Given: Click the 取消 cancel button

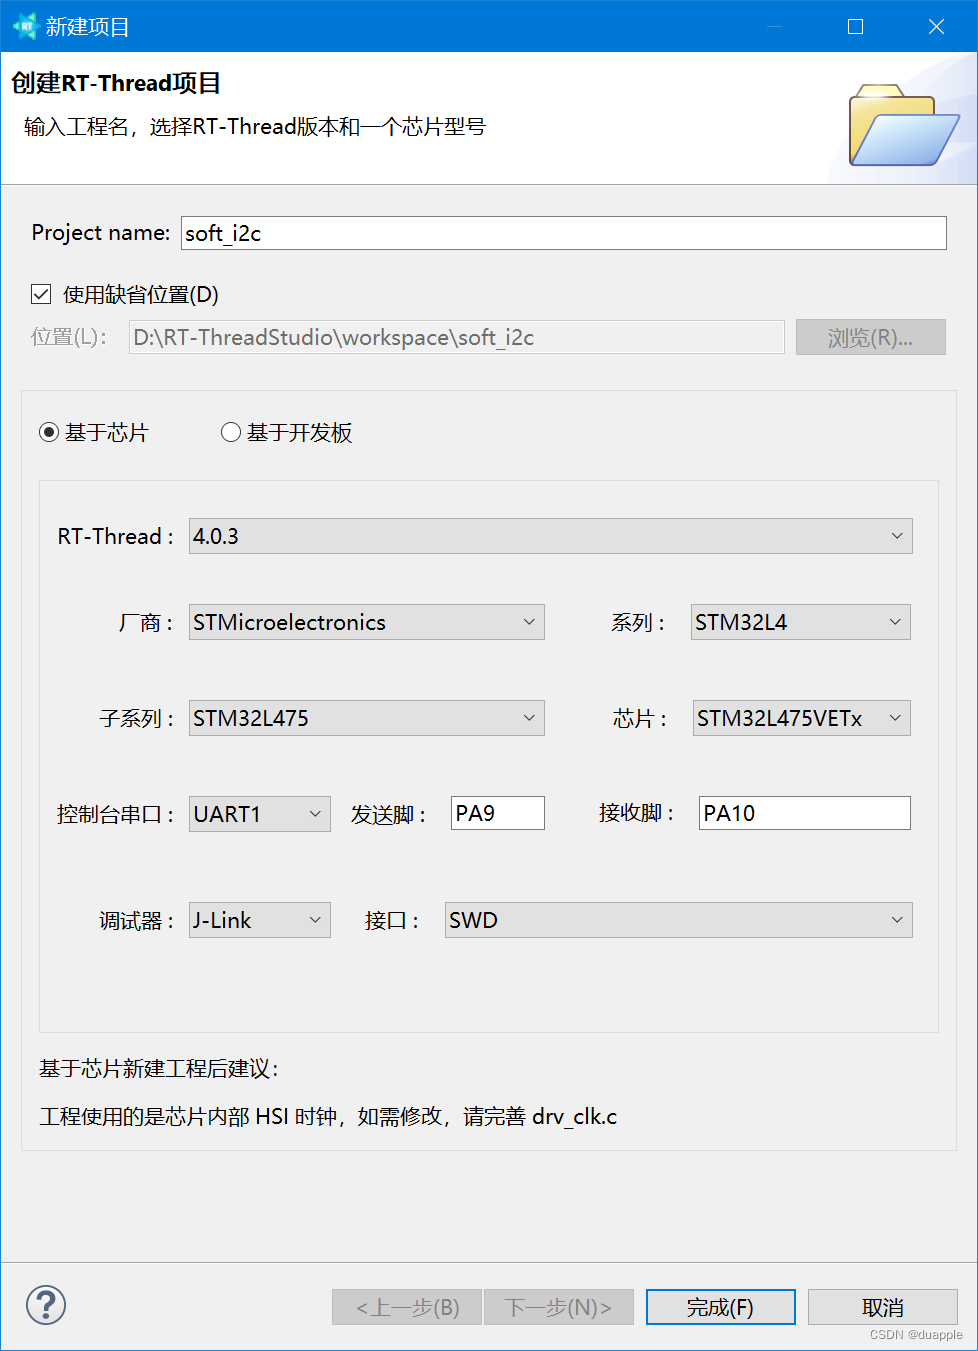Looking at the screenshot, I should click(x=883, y=1307).
